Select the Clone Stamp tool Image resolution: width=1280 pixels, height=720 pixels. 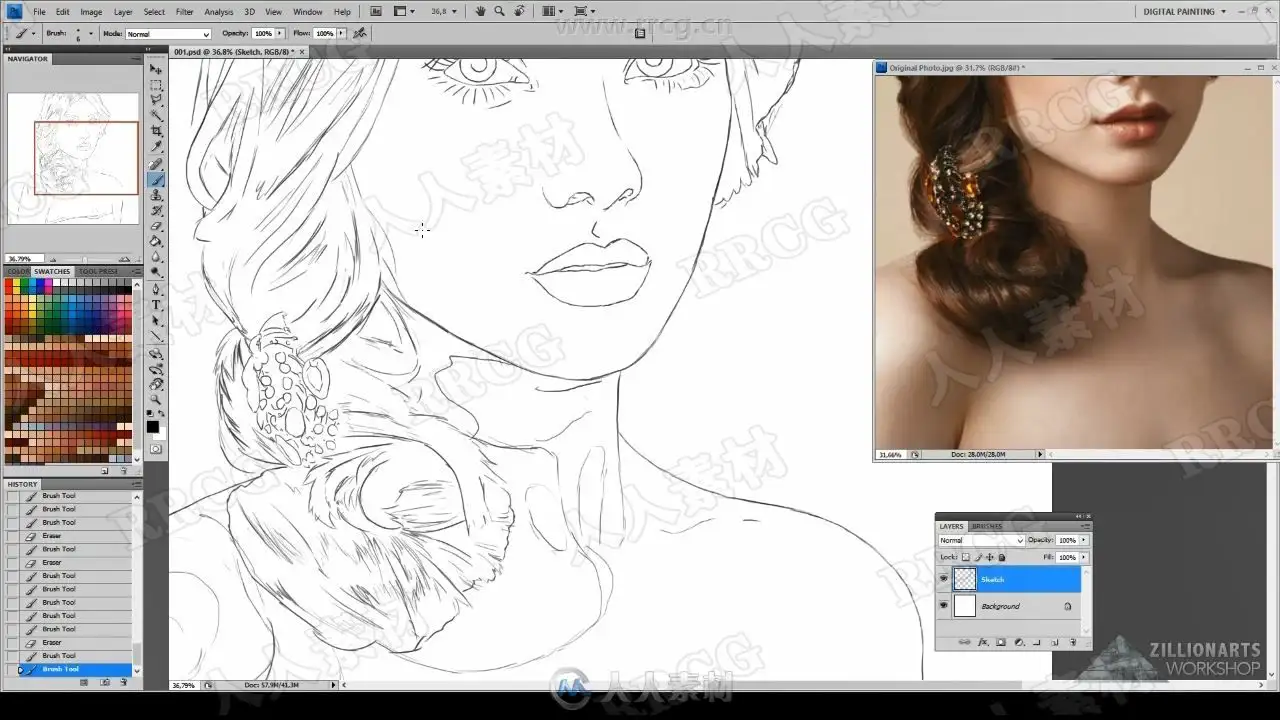click(x=157, y=195)
